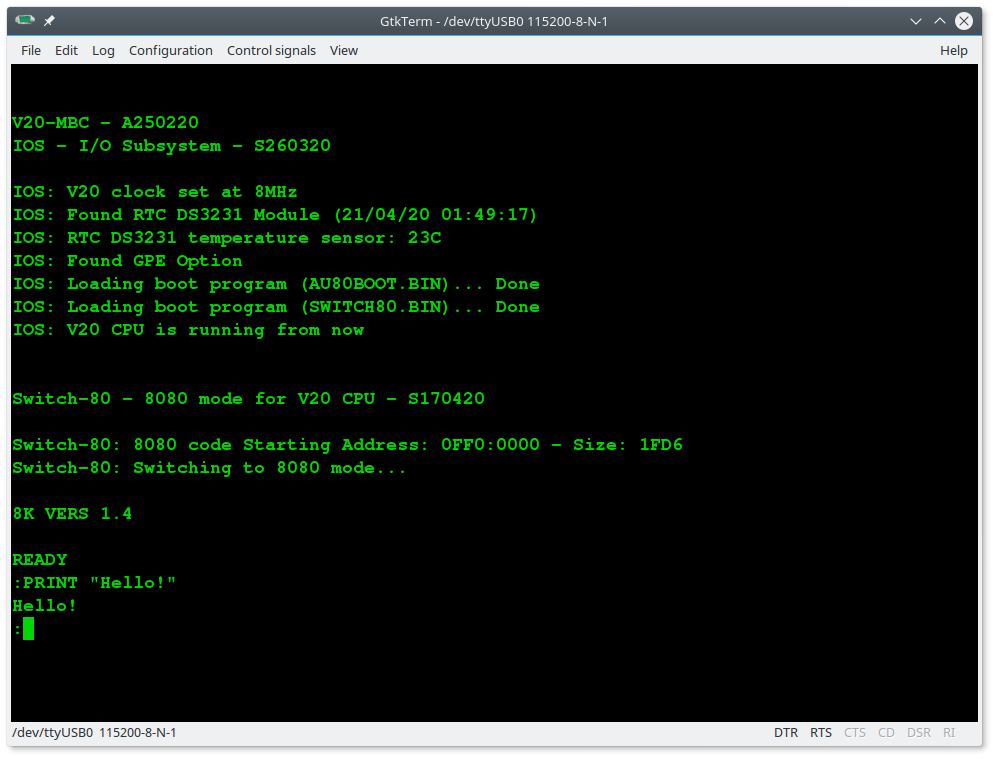The height and width of the screenshot is (759, 995).
Task: Click the CTS indicator in status bar
Action: click(x=855, y=732)
